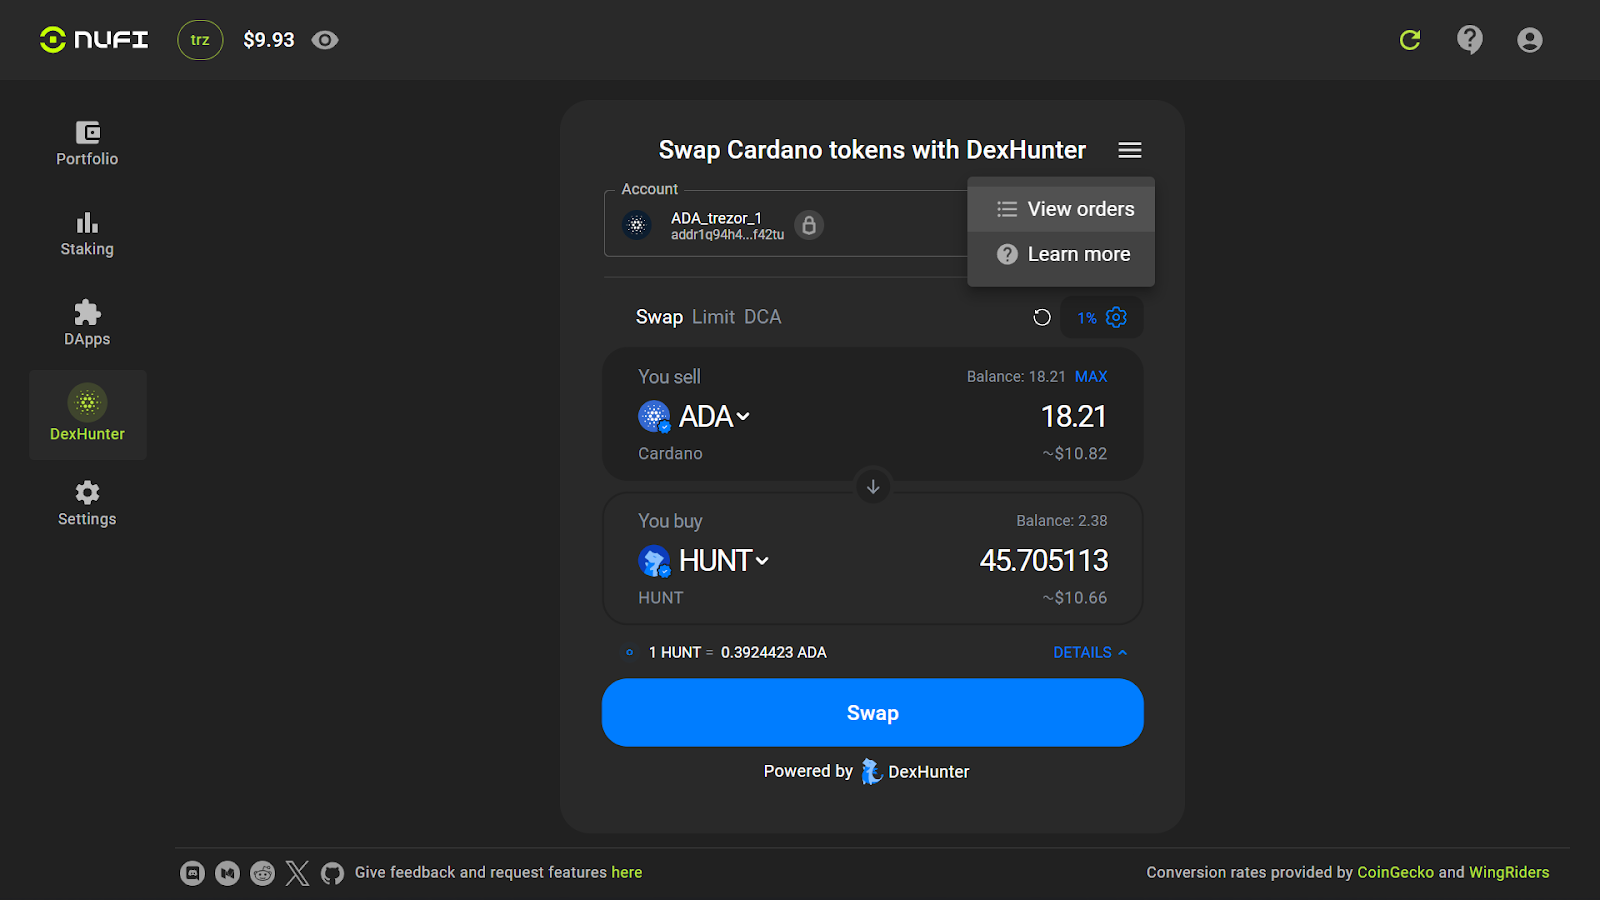Click the 1 HUNT = 0.3924423 ADA rate
Image resolution: width=1600 pixels, height=900 pixels.
click(x=737, y=652)
